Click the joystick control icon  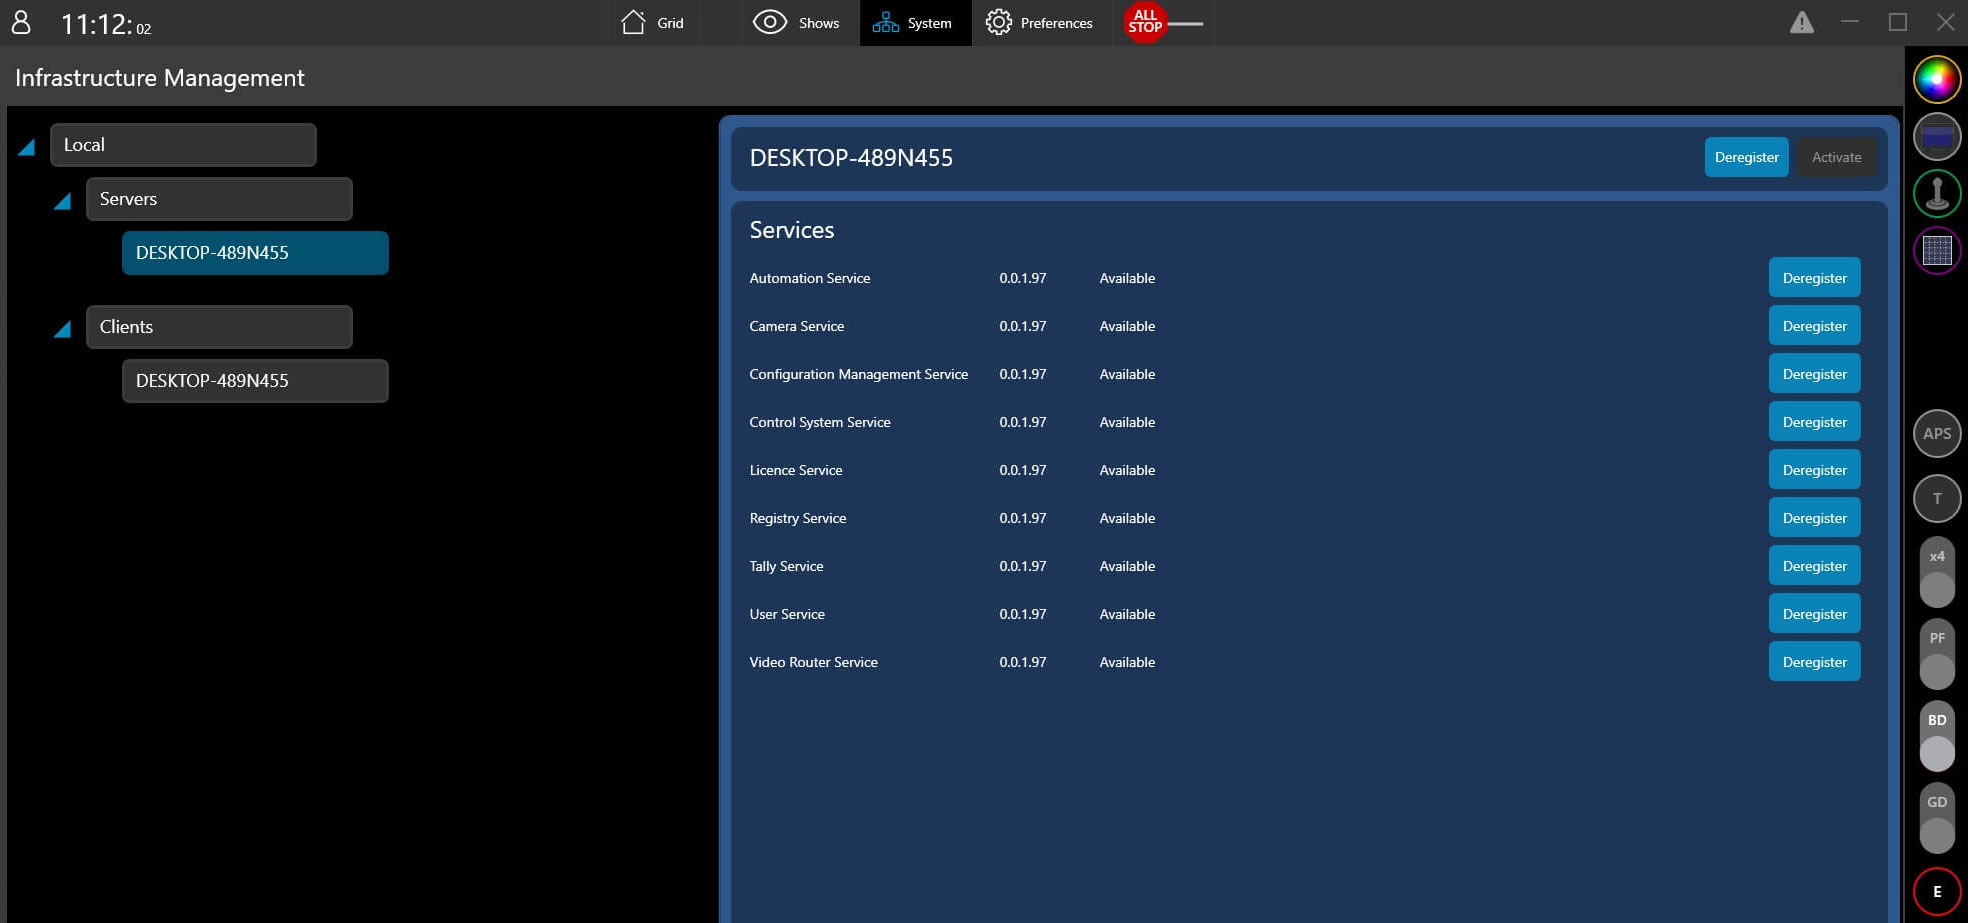tap(1936, 193)
